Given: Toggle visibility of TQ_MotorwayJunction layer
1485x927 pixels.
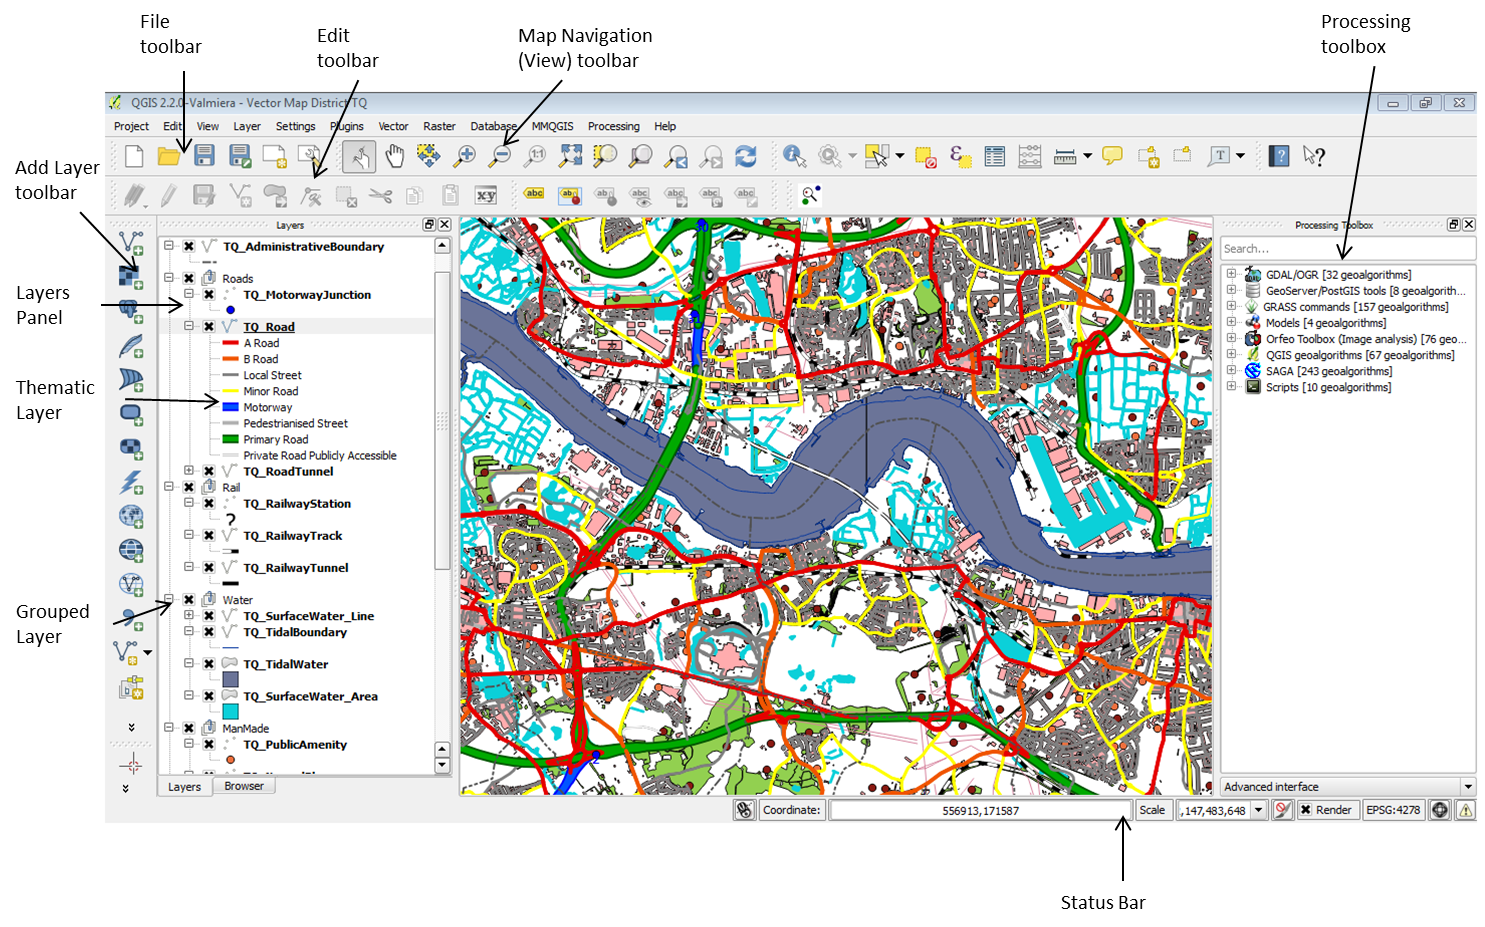Looking at the screenshot, I should (208, 295).
